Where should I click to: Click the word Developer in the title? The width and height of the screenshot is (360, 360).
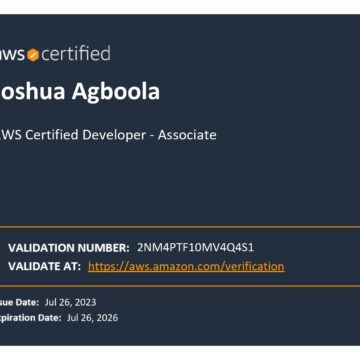point(114,136)
